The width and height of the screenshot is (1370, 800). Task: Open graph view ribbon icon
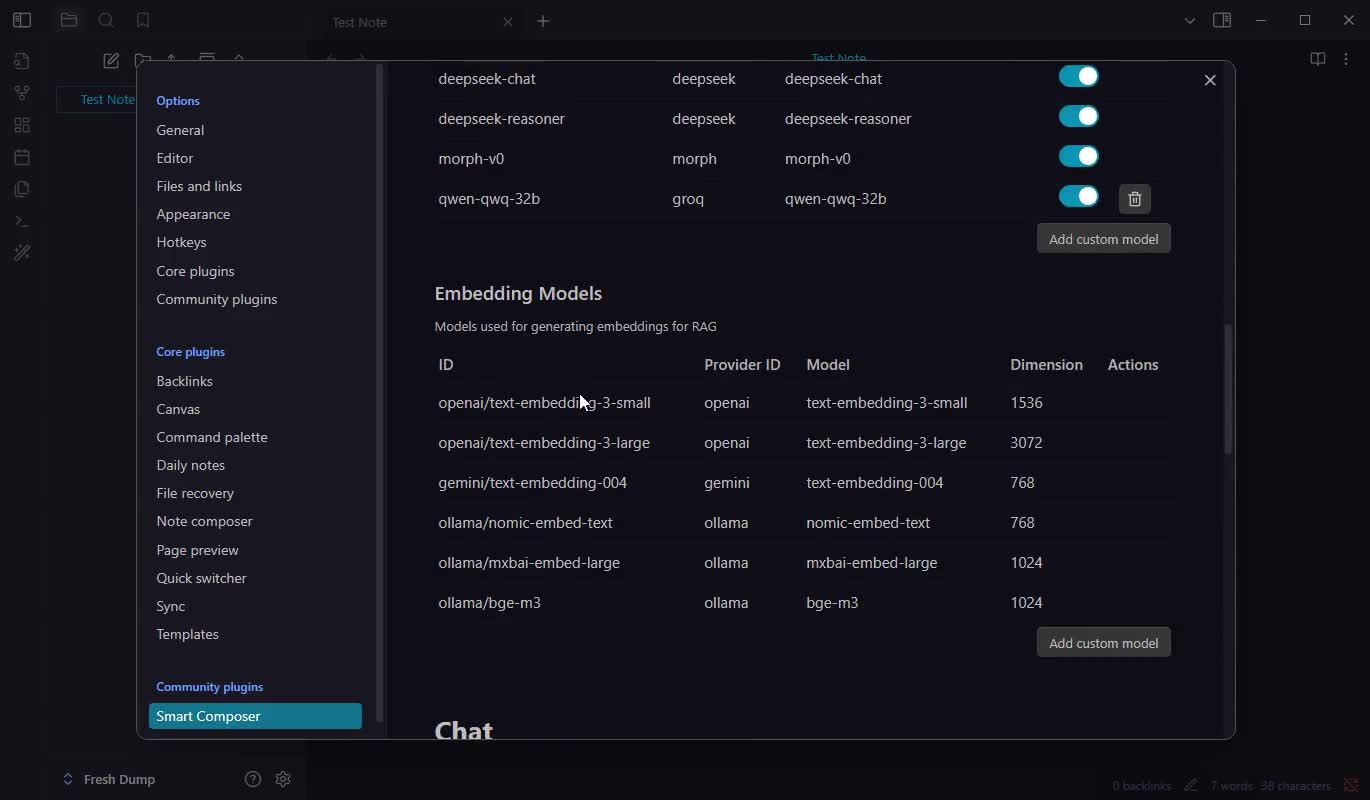(22, 93)
